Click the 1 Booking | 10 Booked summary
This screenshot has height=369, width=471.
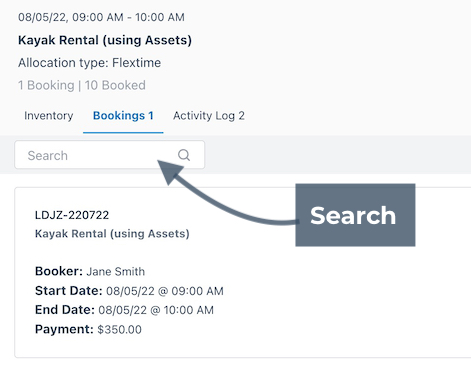tap(82, 85)
